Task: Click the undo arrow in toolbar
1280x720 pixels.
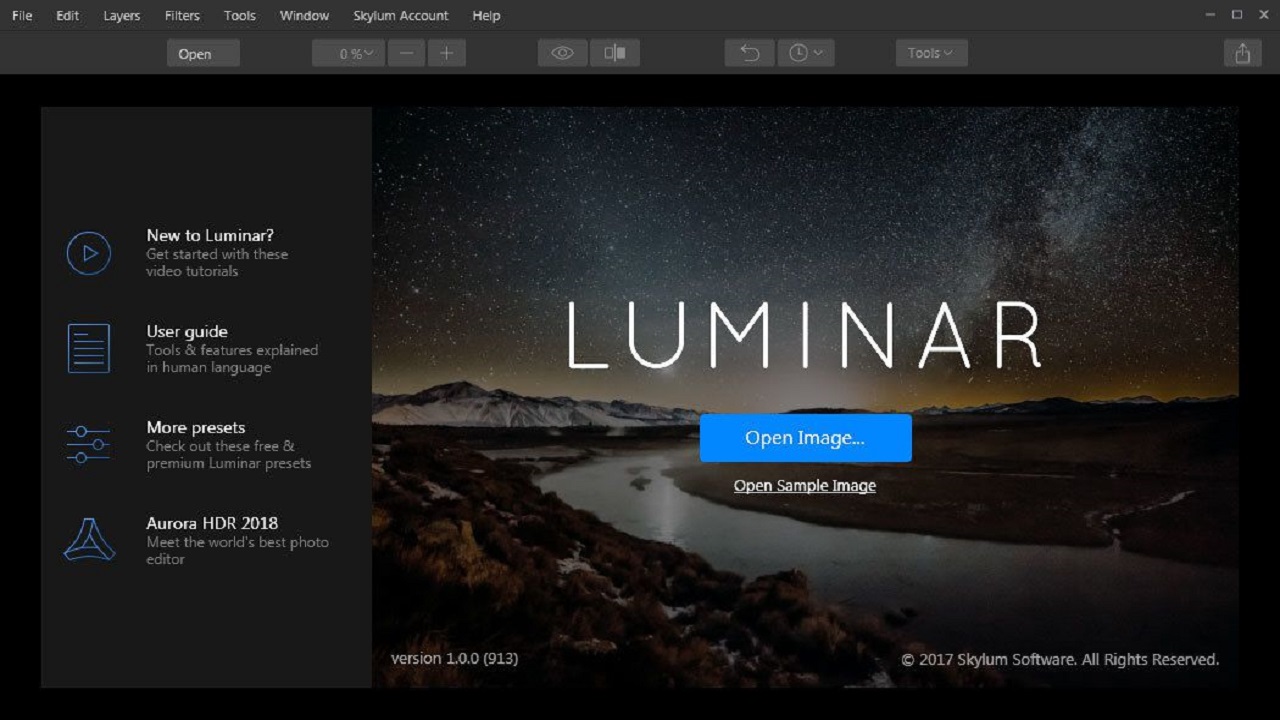Action: coord(750,53)
